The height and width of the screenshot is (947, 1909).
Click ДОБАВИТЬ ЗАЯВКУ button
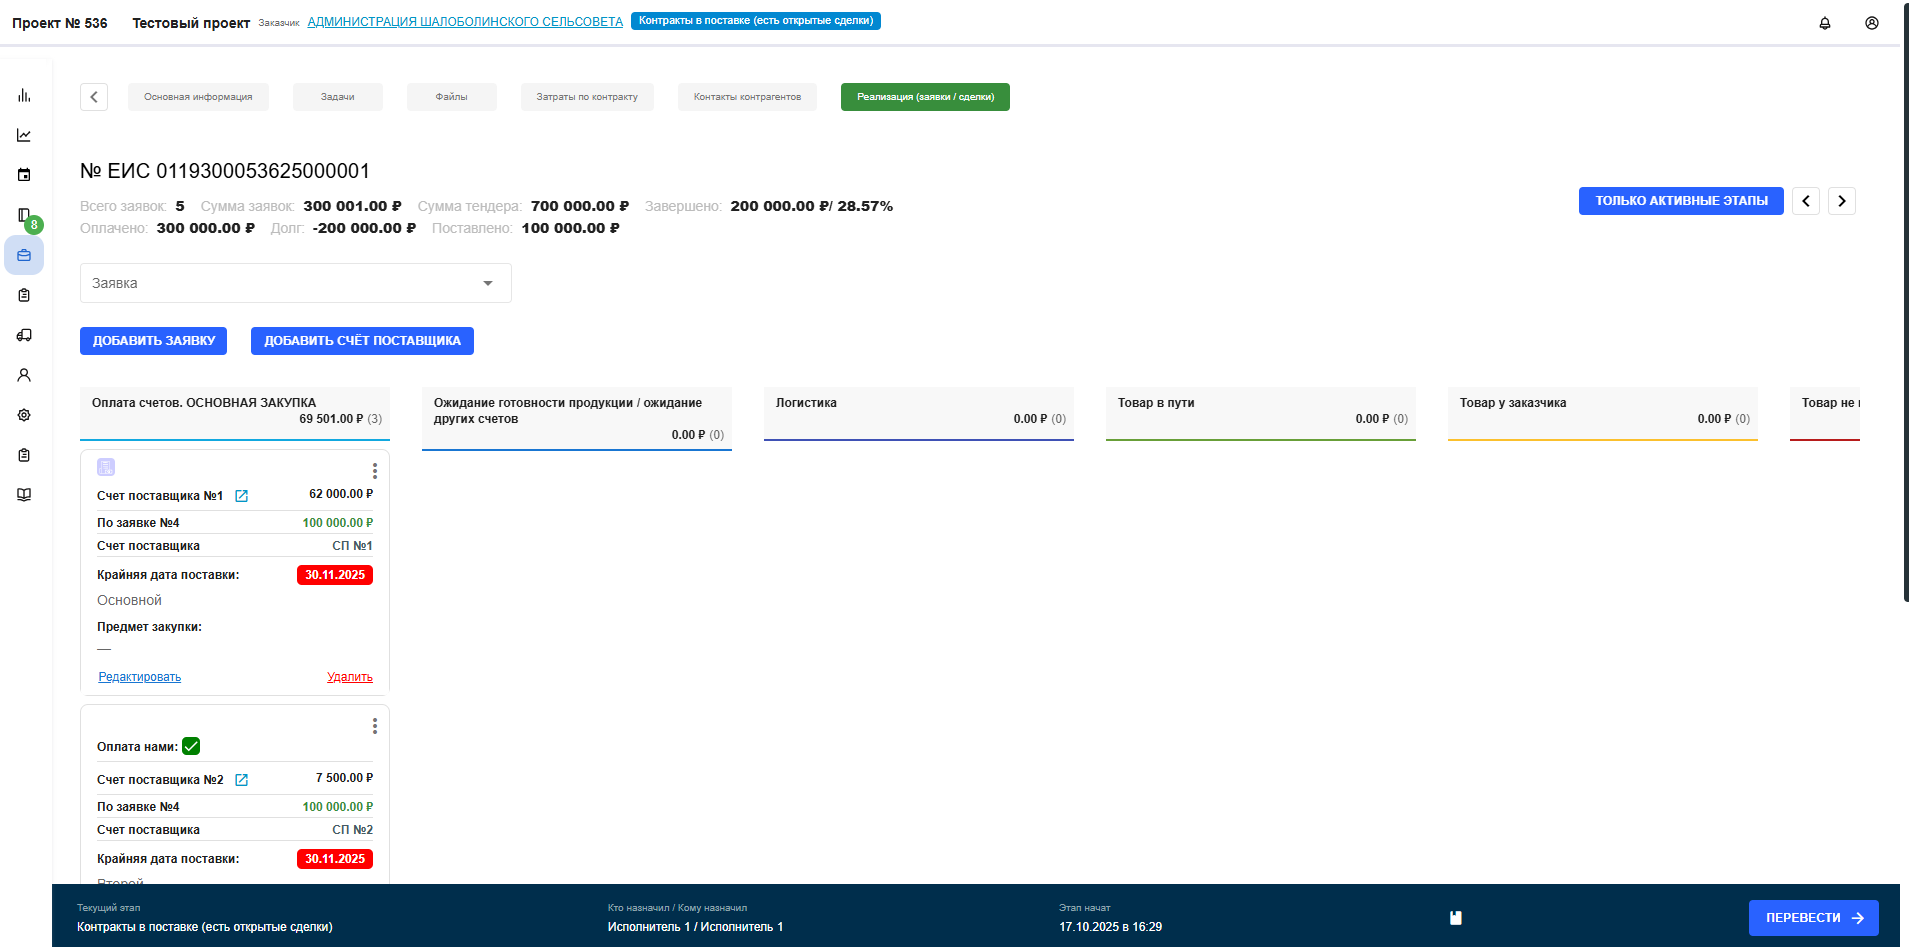tap(154, 341)
